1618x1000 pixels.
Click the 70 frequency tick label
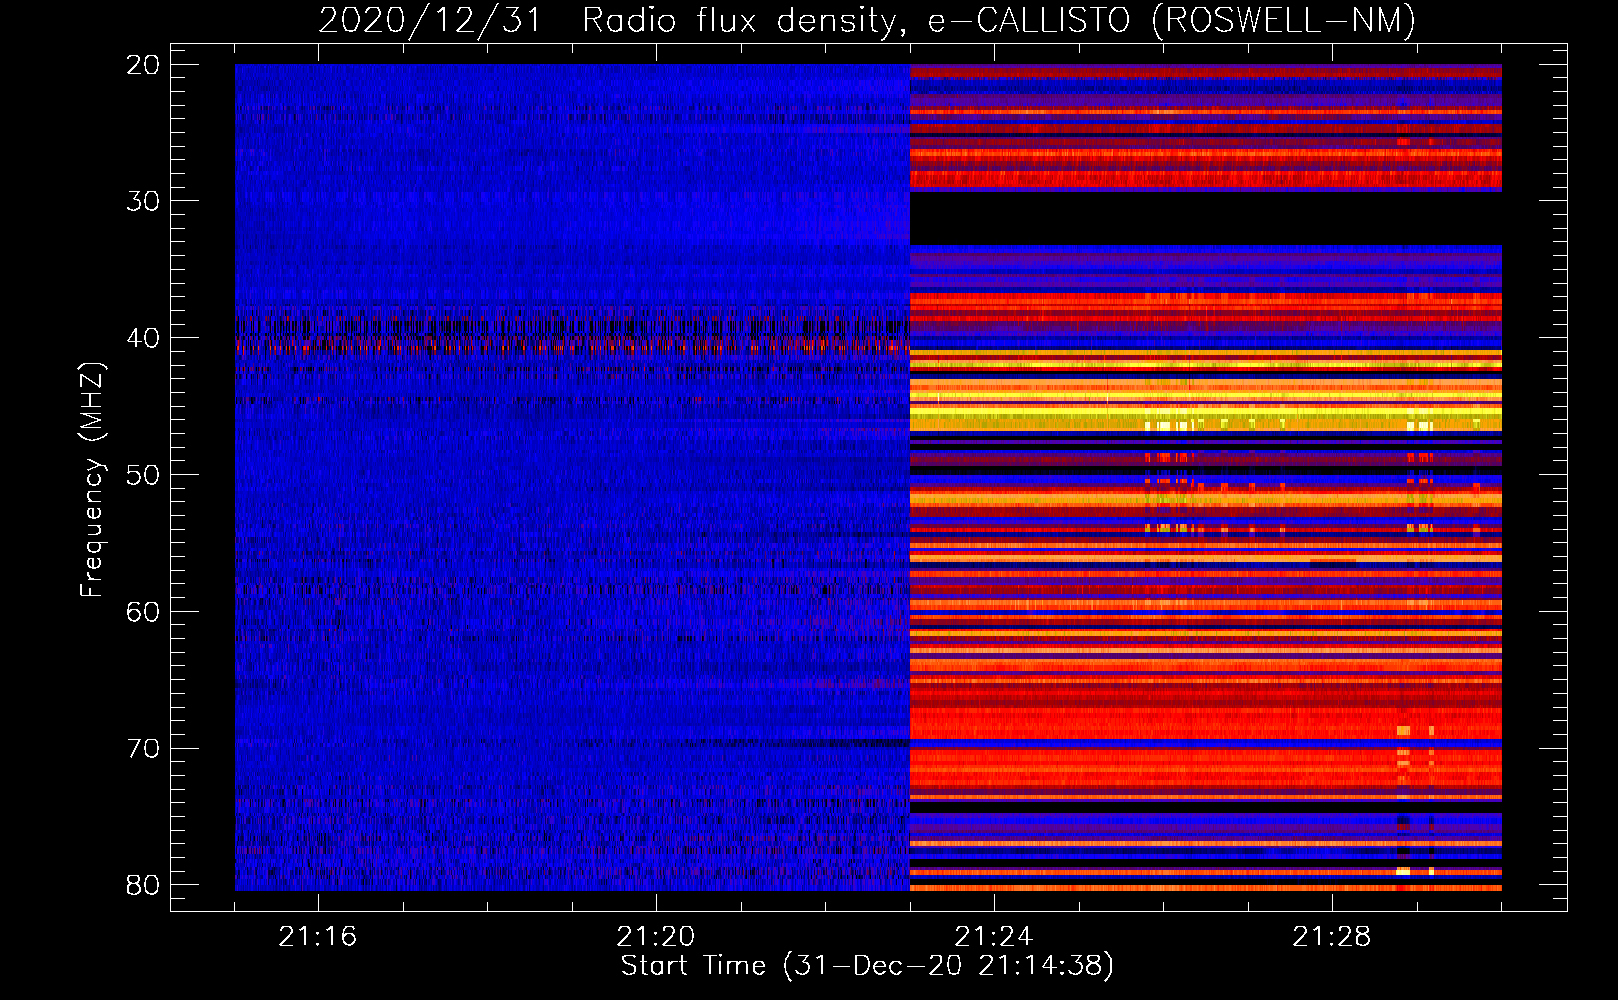(144, 749)
